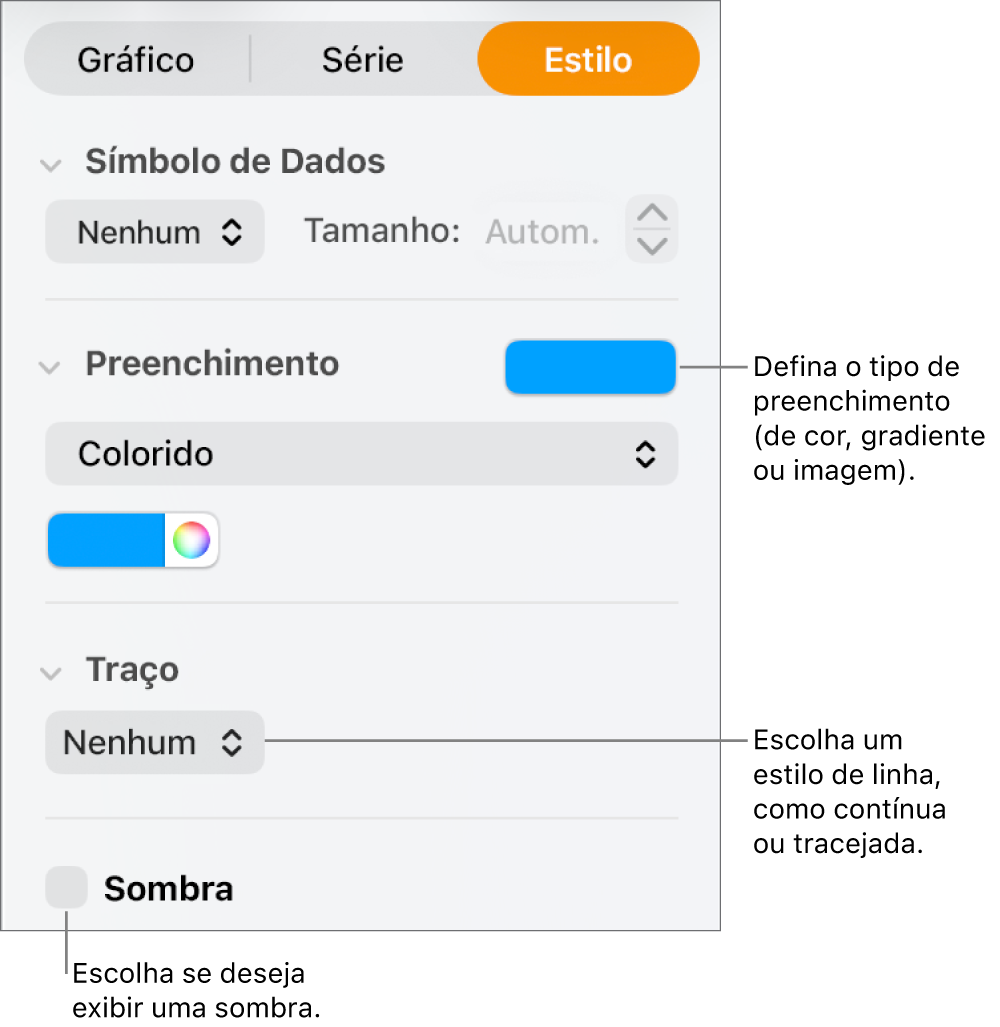This screenshot has width=1000, height=1027.
Task: Open the data symbol Nenhum pop-up menu
Action: (154, 231)
